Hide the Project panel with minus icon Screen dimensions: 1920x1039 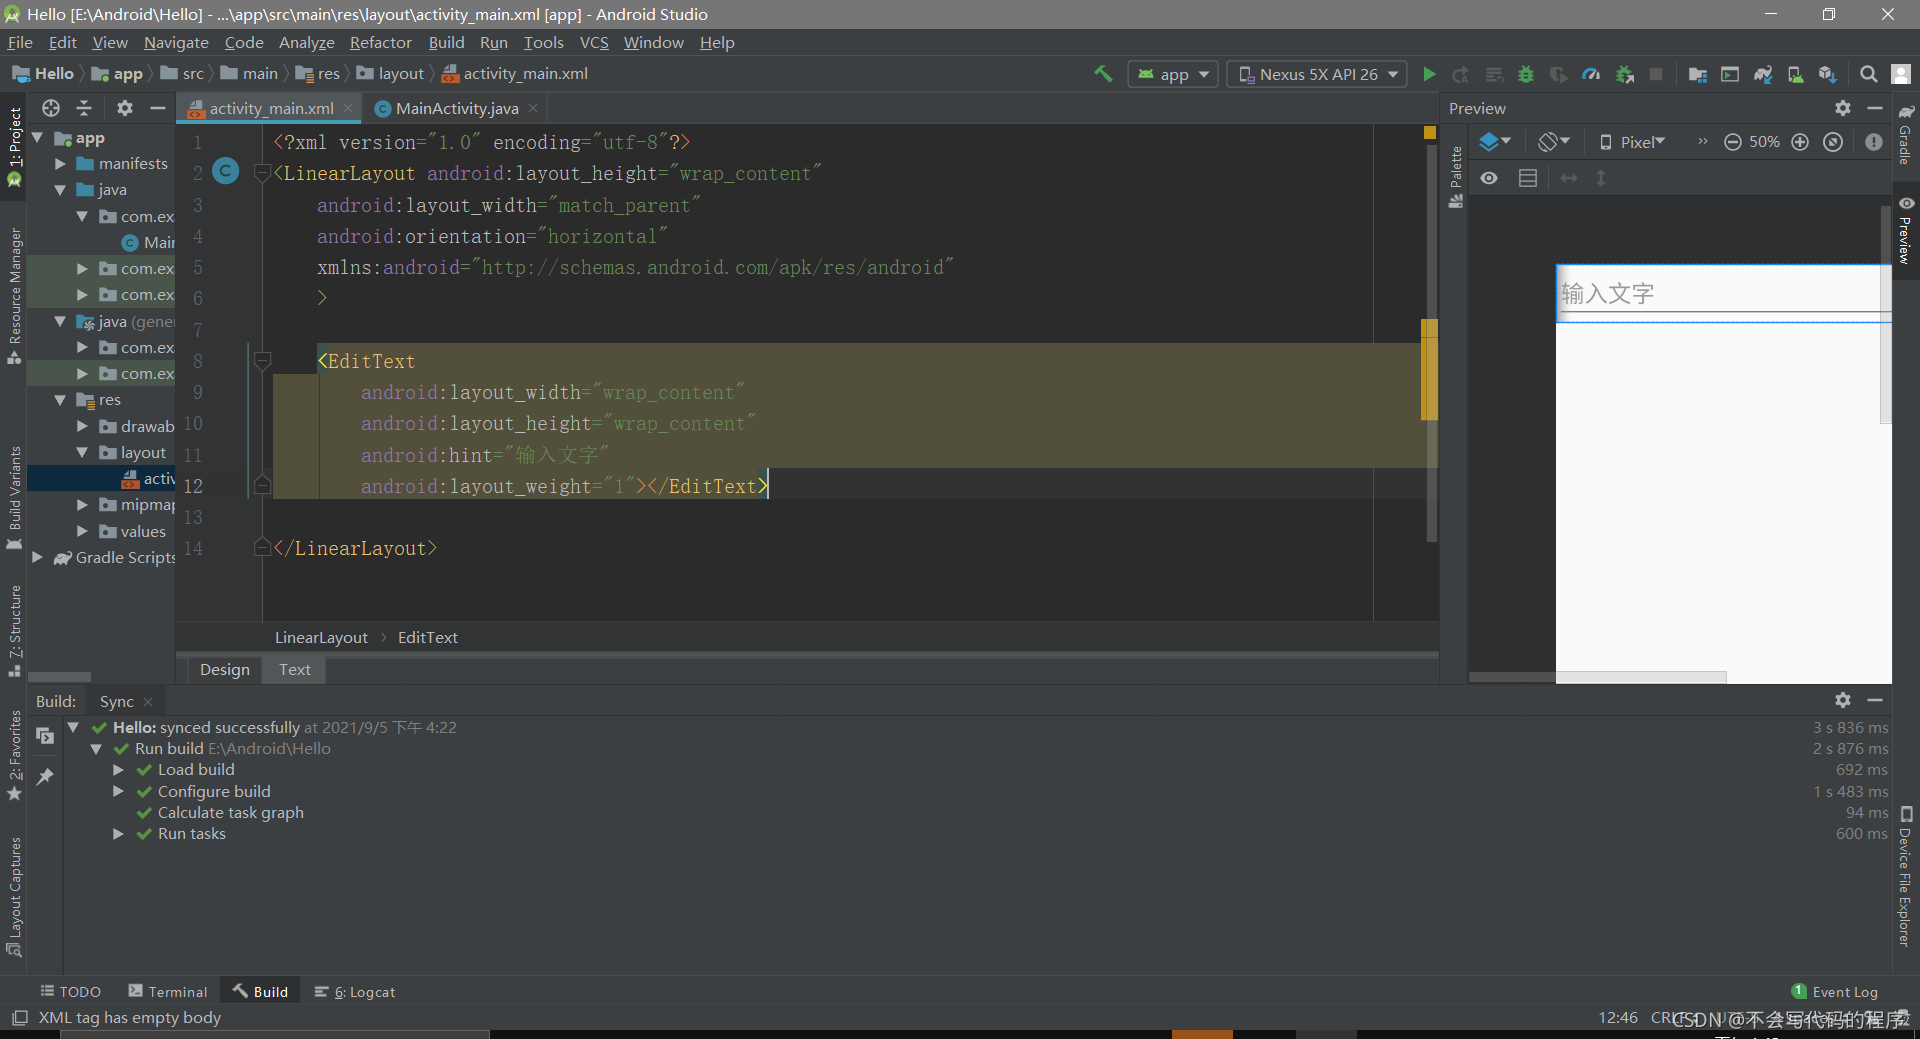tap(157, 108)
